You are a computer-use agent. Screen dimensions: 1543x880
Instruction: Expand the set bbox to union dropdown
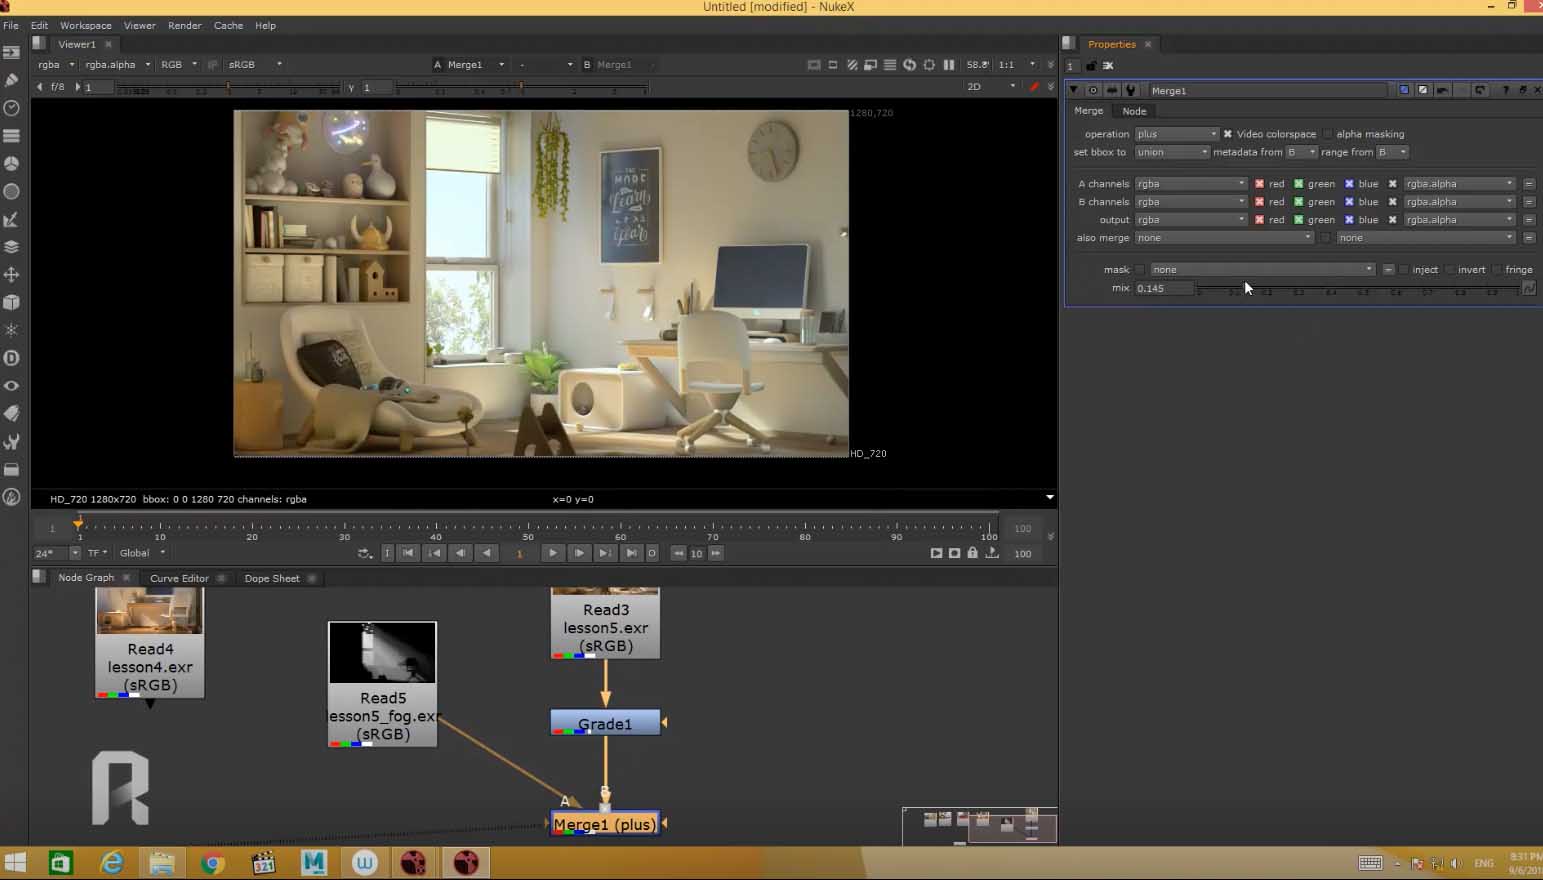[1172, 152]
